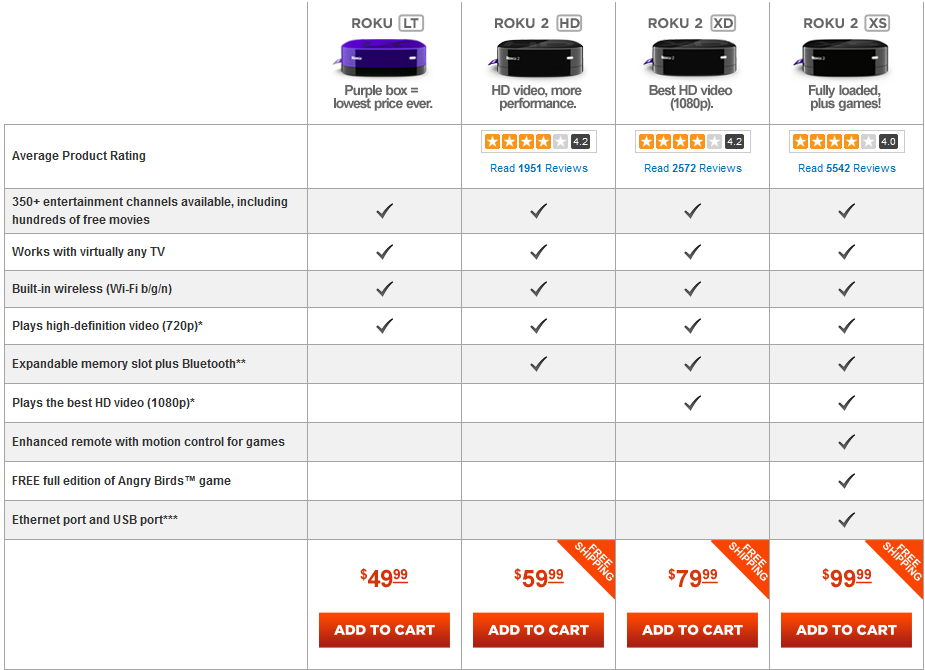Click the Roku 2 HD star rating 4.2
925x670 pixels.
coord(539,142)
